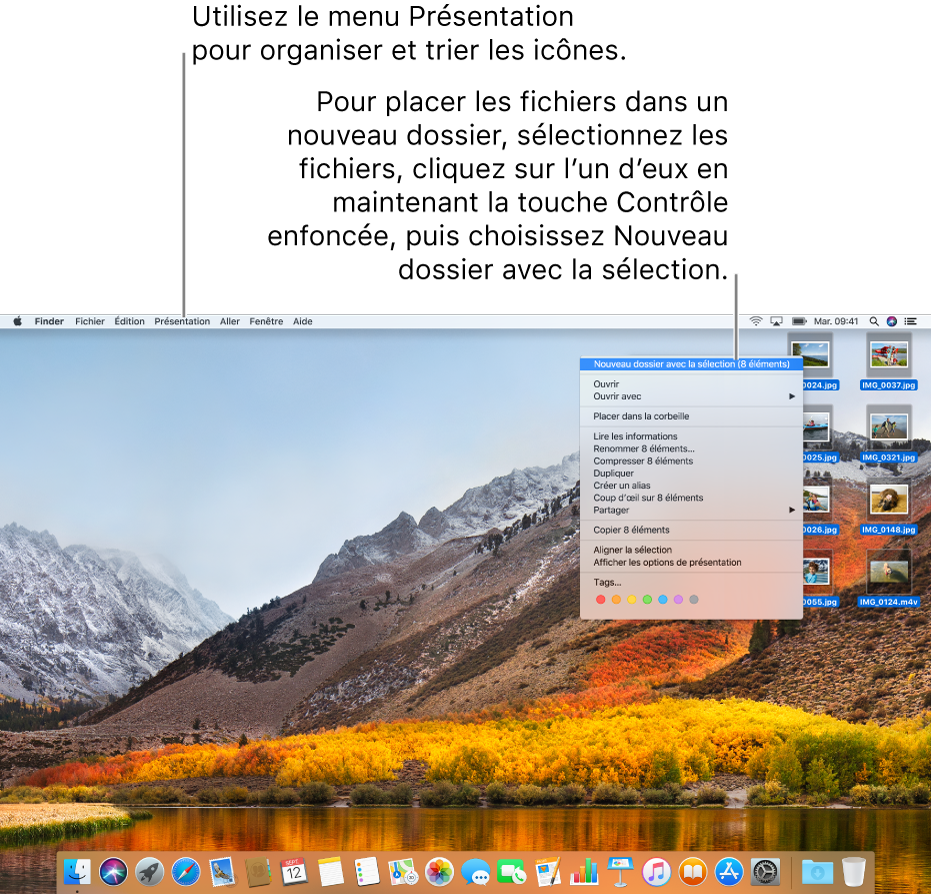Choose Dupliquer in context menu

tap(691, 473)
